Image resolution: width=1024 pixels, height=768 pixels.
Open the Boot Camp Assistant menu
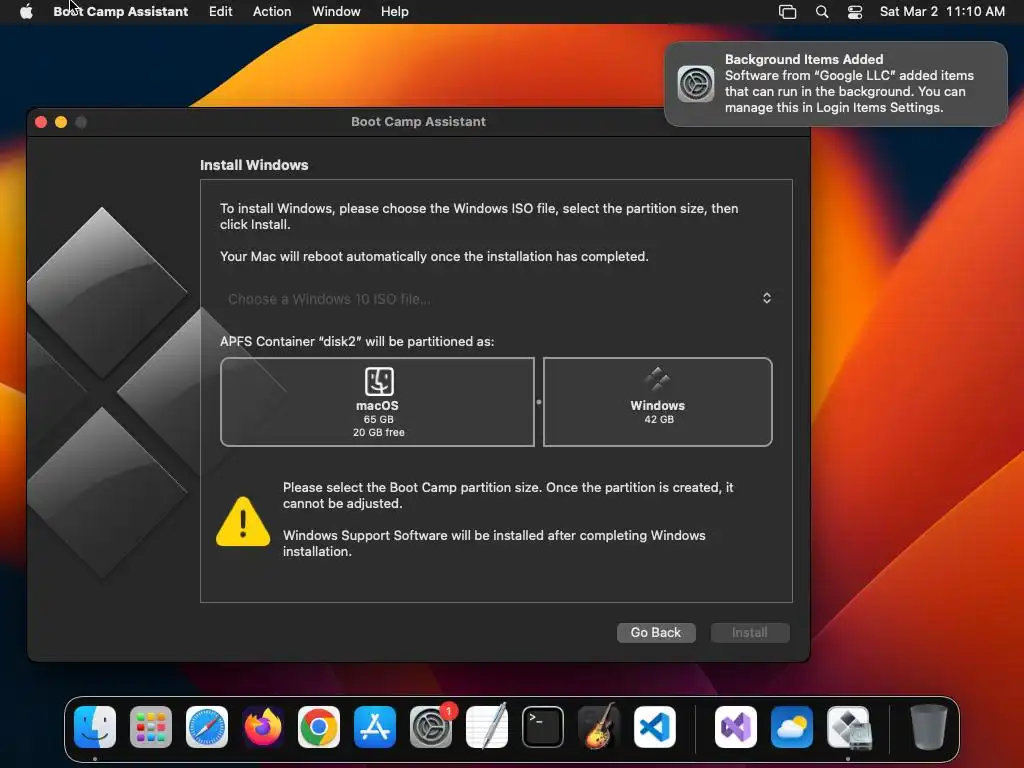(x=120, y=11)
